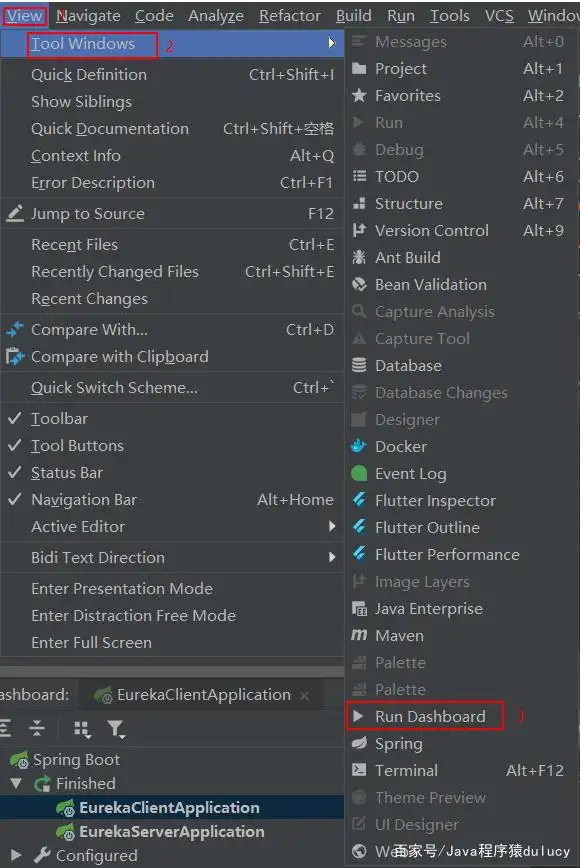The width and height of the screenshot is (580, 868).
Task: Click the Favorites star icon
Action: (359, 95)
